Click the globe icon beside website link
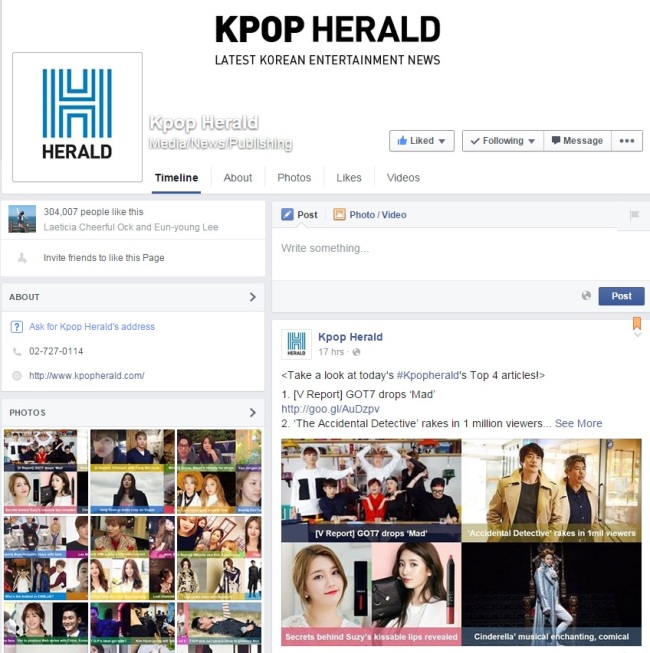The width and height of the screenshot is (650, 653). pyautogui.click(x=17, y=376)
